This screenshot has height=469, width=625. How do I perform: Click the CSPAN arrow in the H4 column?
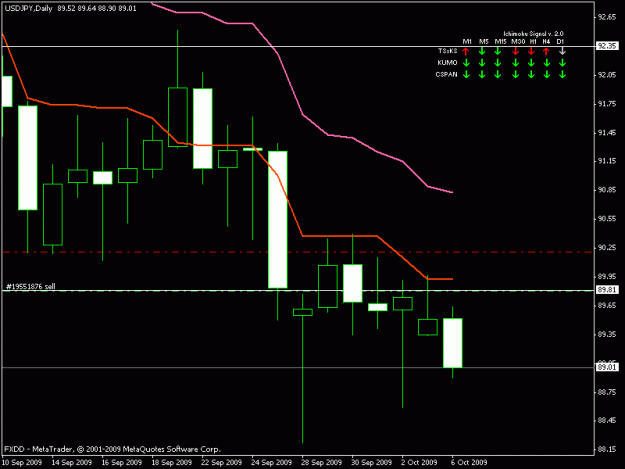[546, 75]
